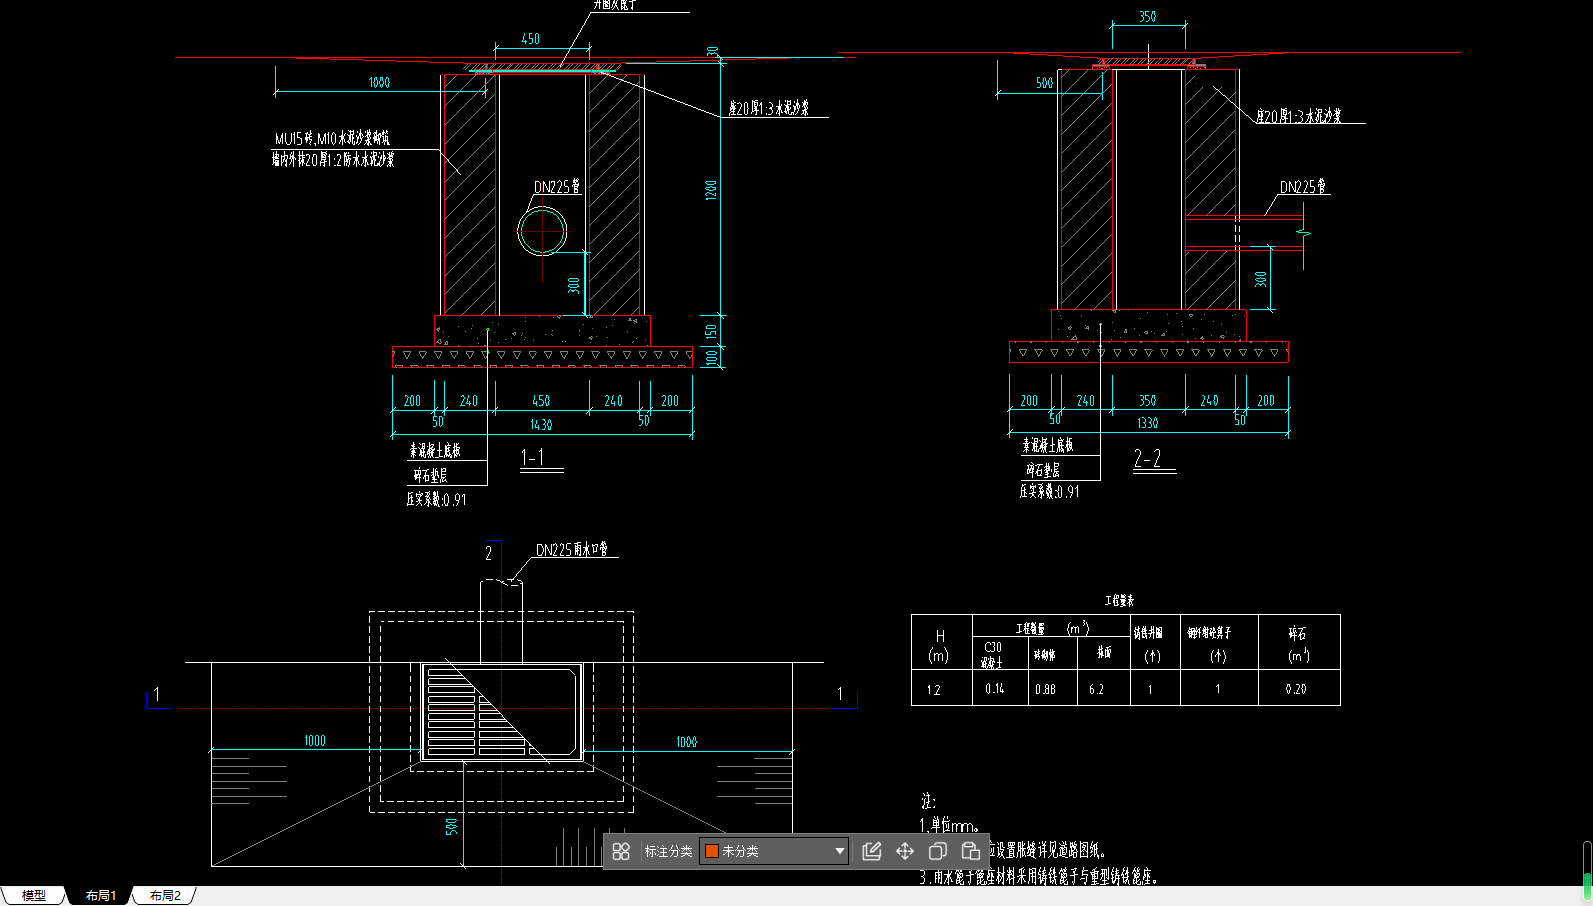1593x906 pixels.
Task: Click the 0.88 table cell
Action: (x=1046, y=689)
